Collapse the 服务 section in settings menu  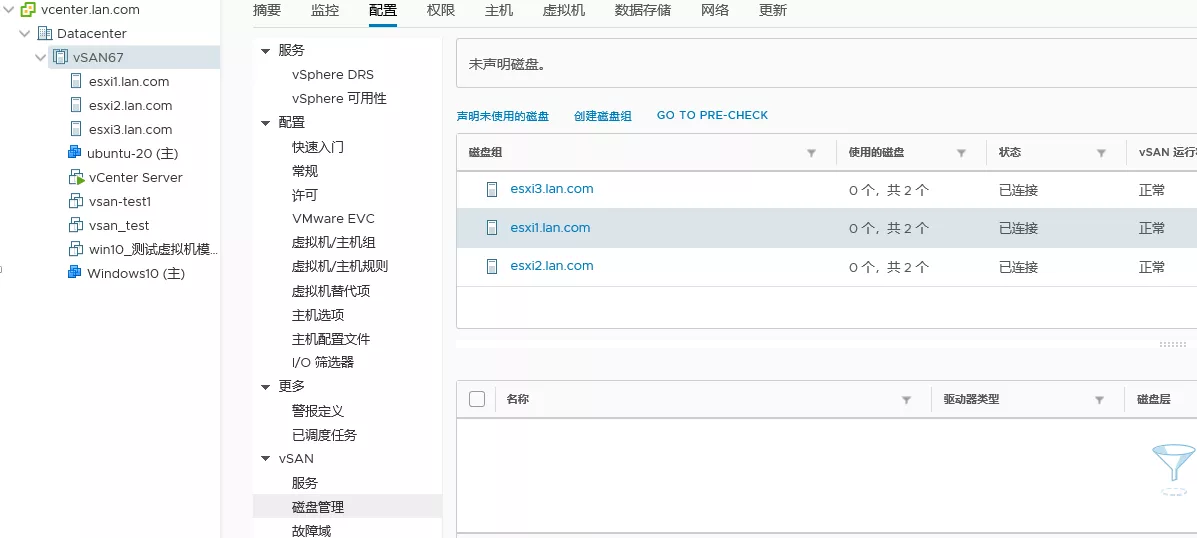point(265,51)
